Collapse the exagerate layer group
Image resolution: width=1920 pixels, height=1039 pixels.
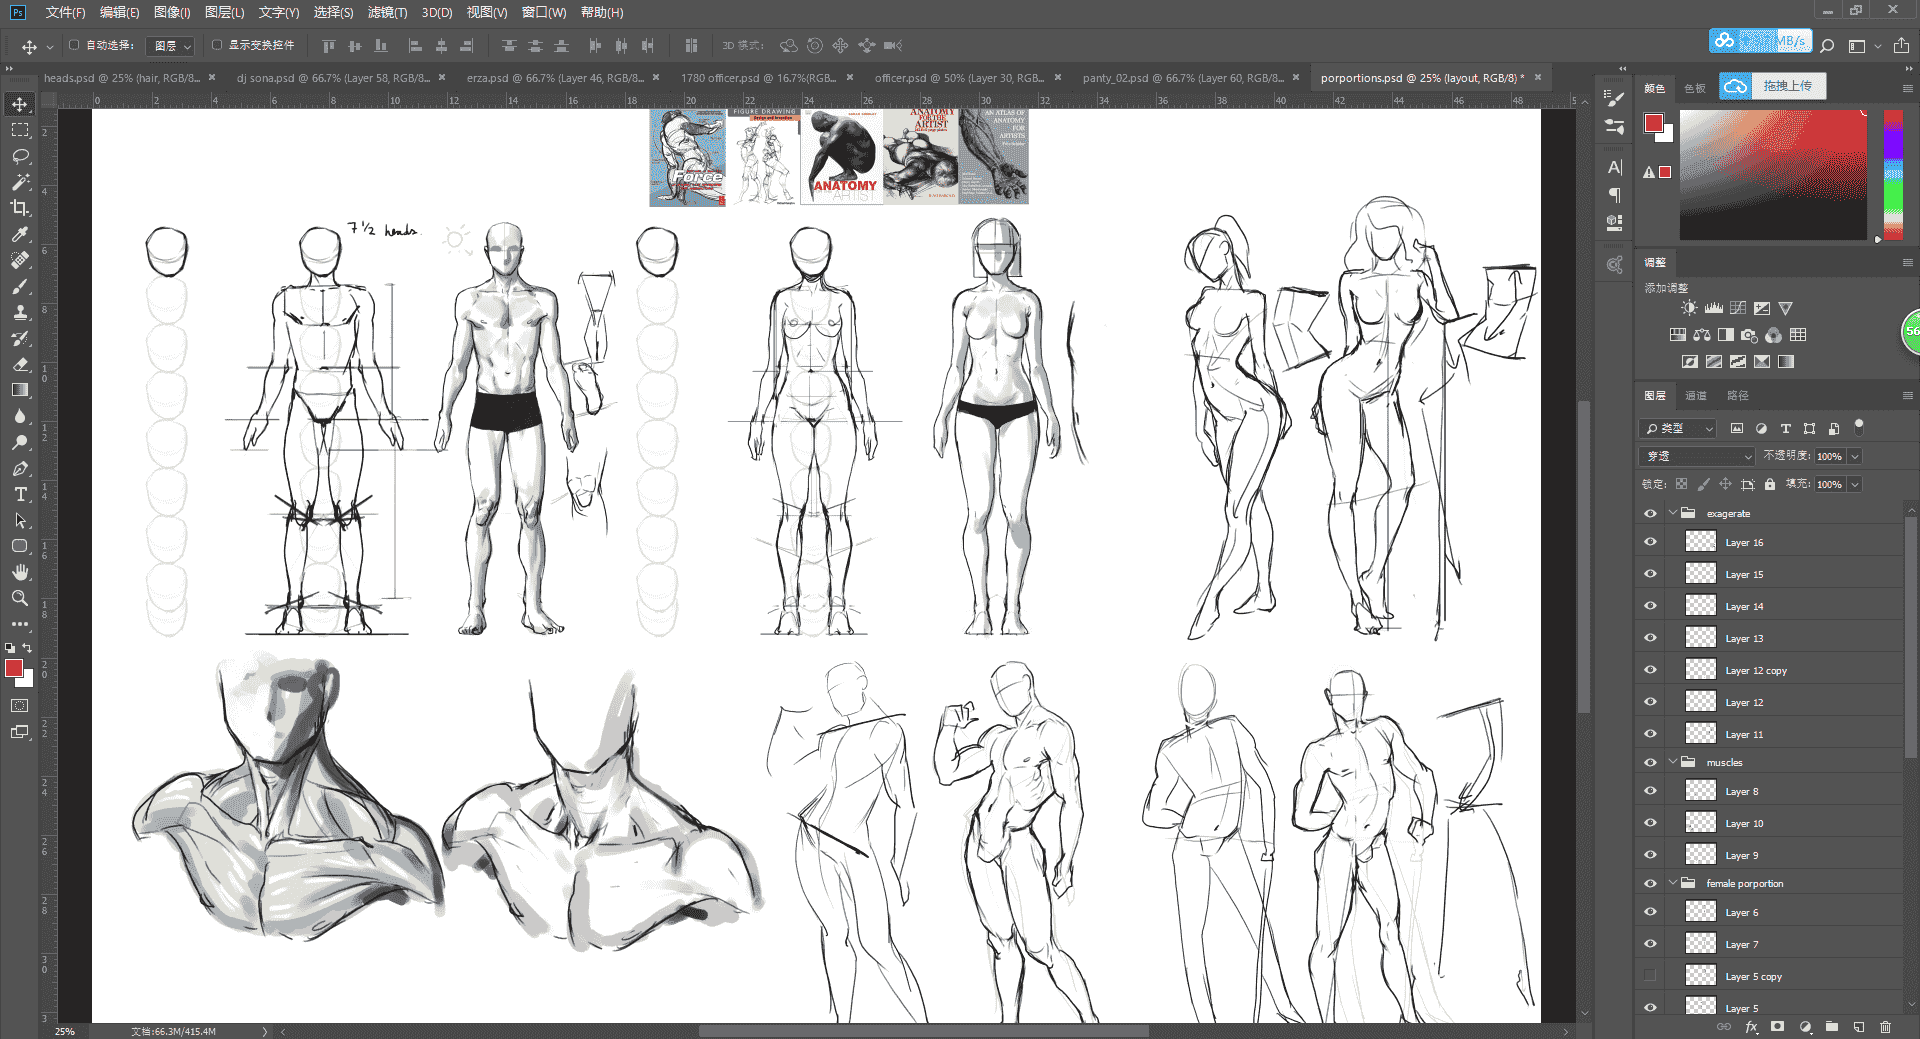click(x=1672, y=513)
